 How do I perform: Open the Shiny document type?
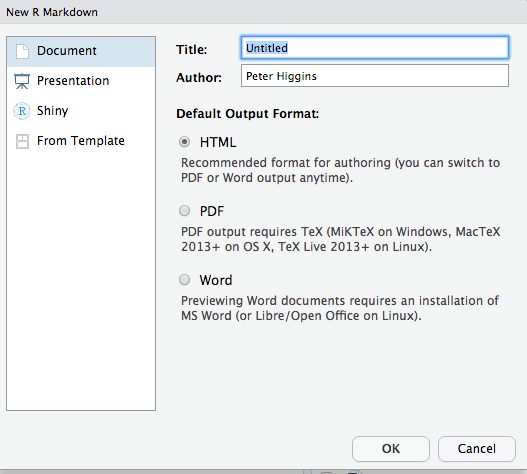coord(81,111)
